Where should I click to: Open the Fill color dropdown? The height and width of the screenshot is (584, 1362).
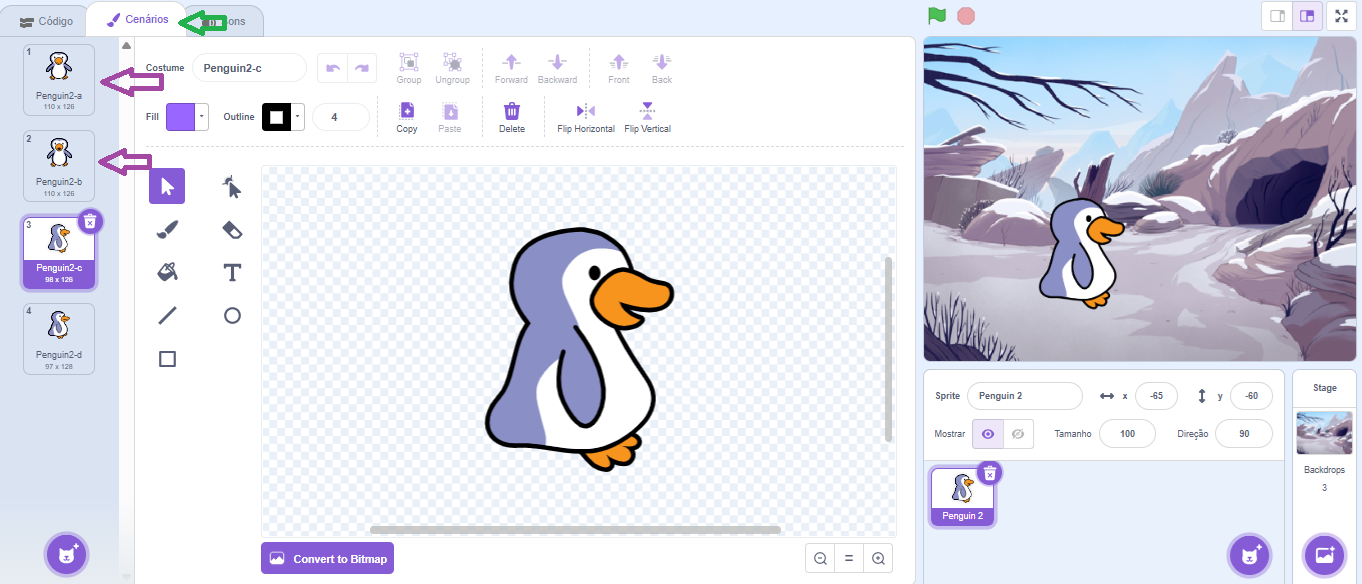[202, 117]
